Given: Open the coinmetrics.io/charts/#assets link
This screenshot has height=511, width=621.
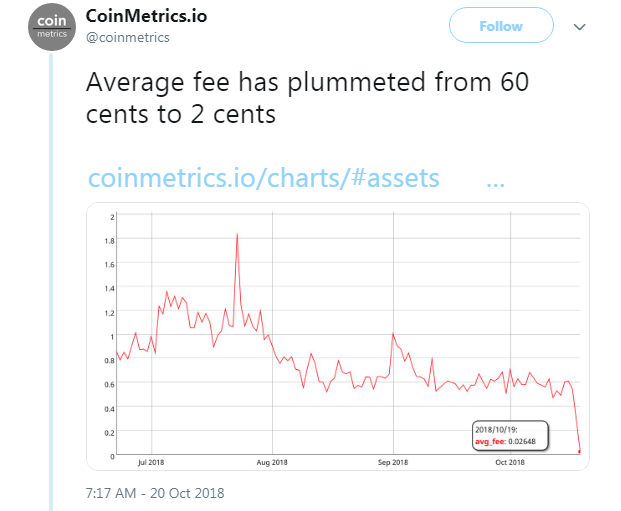Looking at the screenshot, I should click(264, 178).
